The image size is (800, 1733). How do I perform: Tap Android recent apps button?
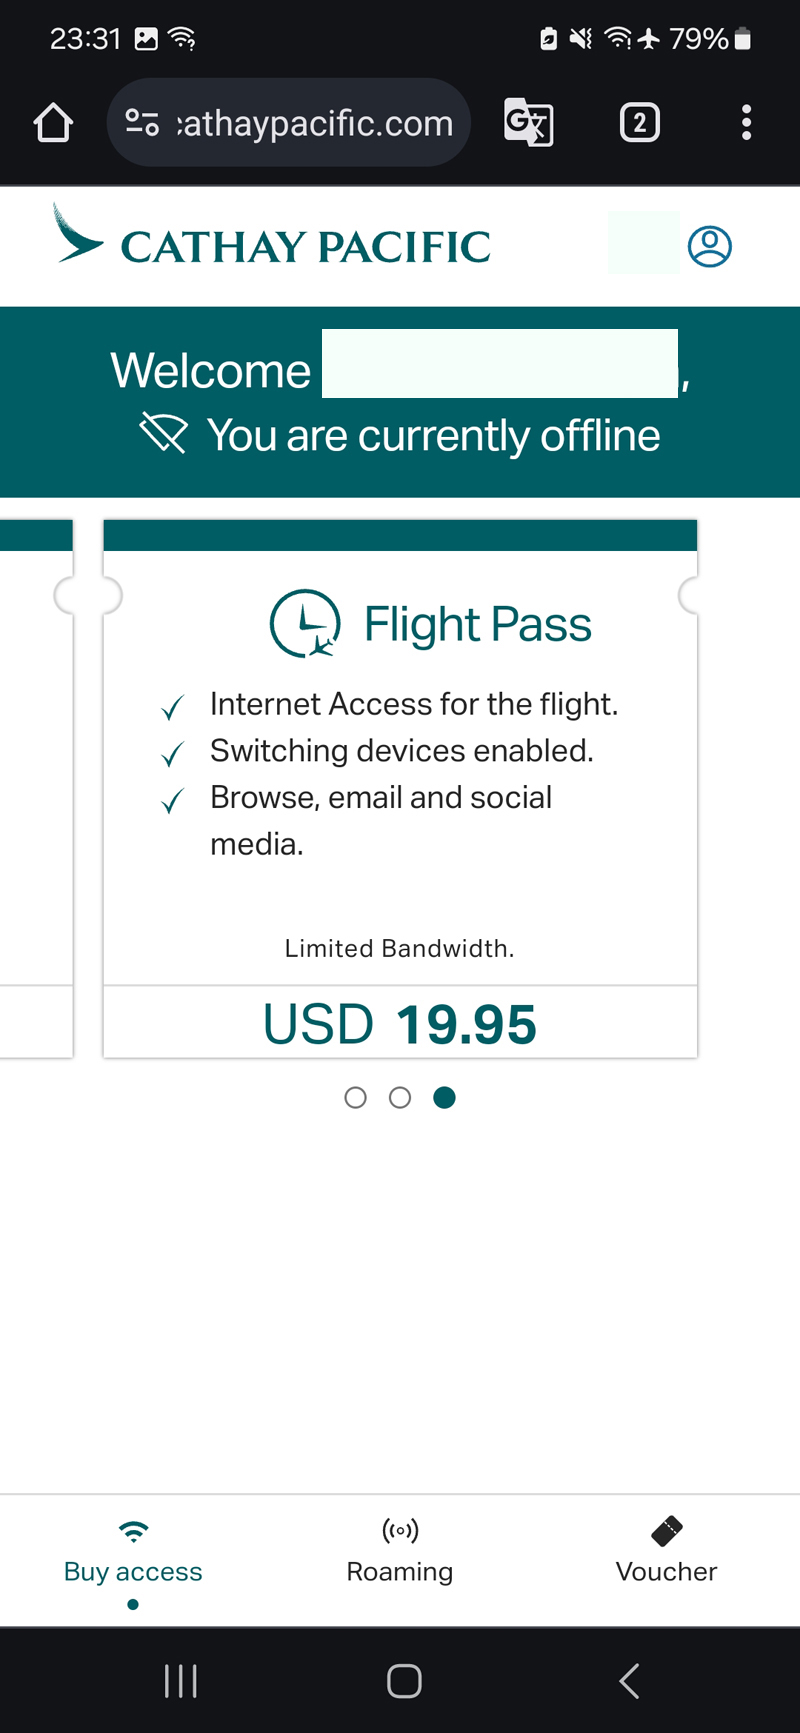[x=181, y=1681]
